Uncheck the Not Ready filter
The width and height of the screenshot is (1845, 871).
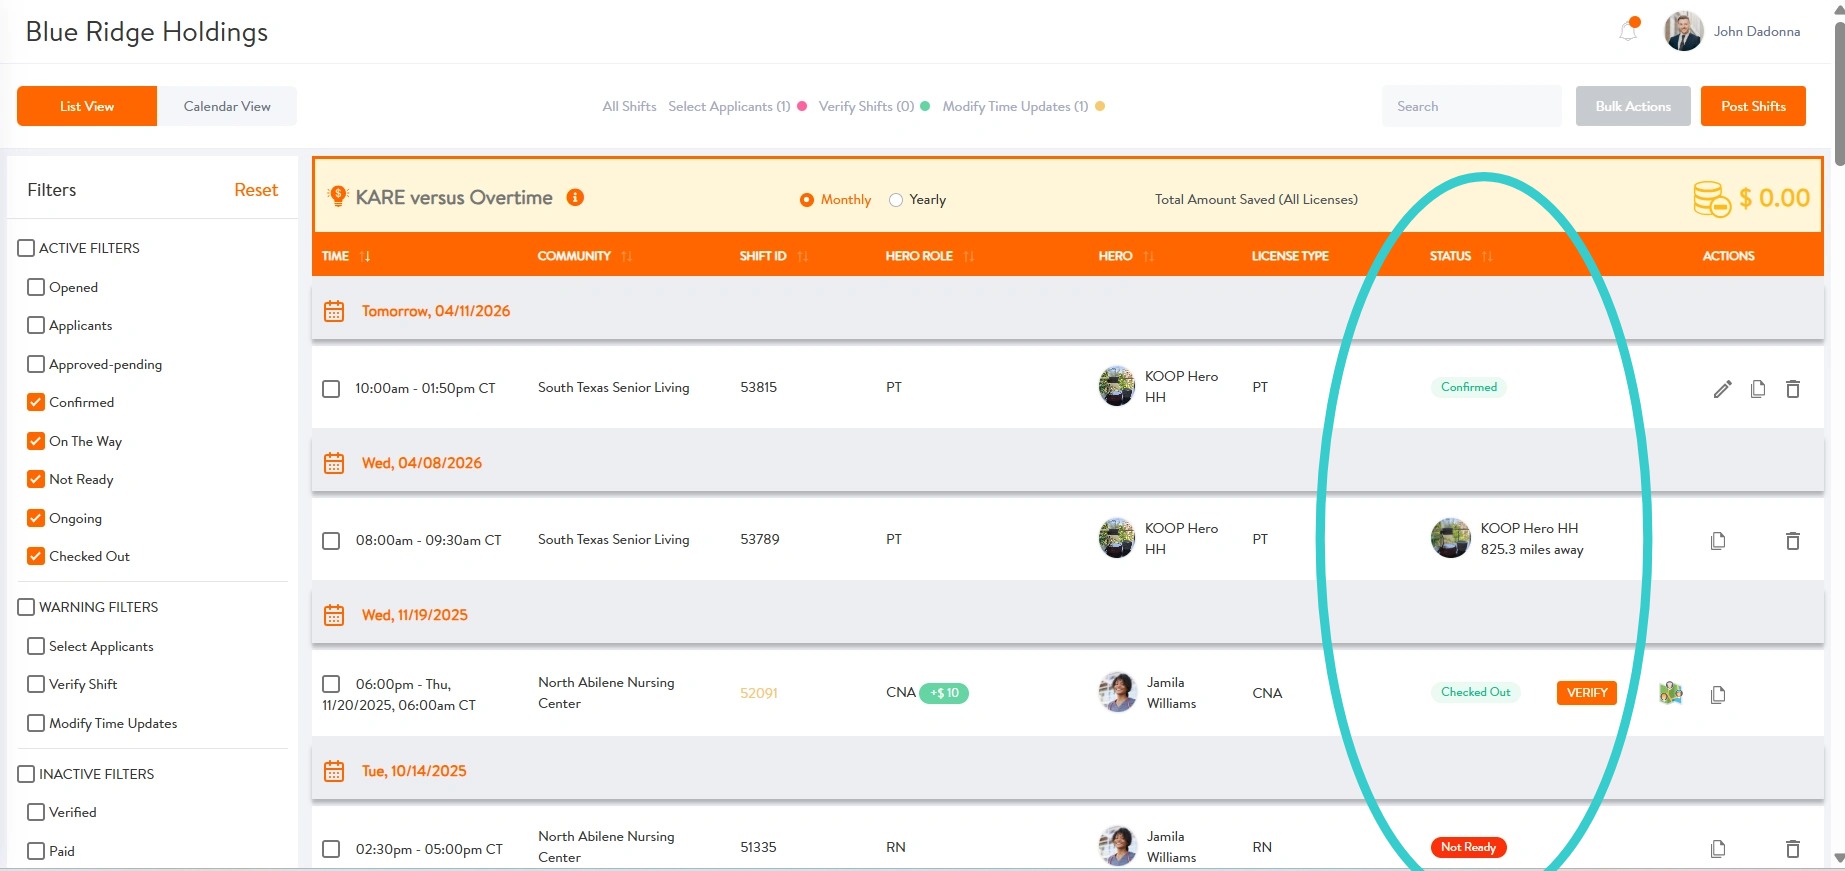click(x=36, y=479)
